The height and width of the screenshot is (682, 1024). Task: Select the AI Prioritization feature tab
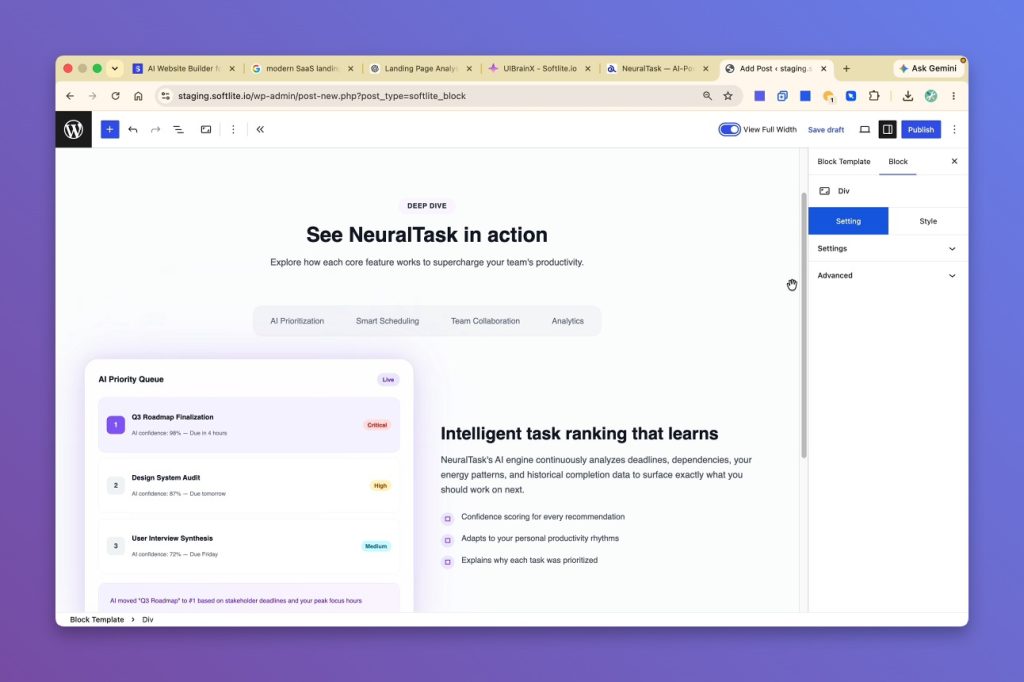click(x=297, y=321)
